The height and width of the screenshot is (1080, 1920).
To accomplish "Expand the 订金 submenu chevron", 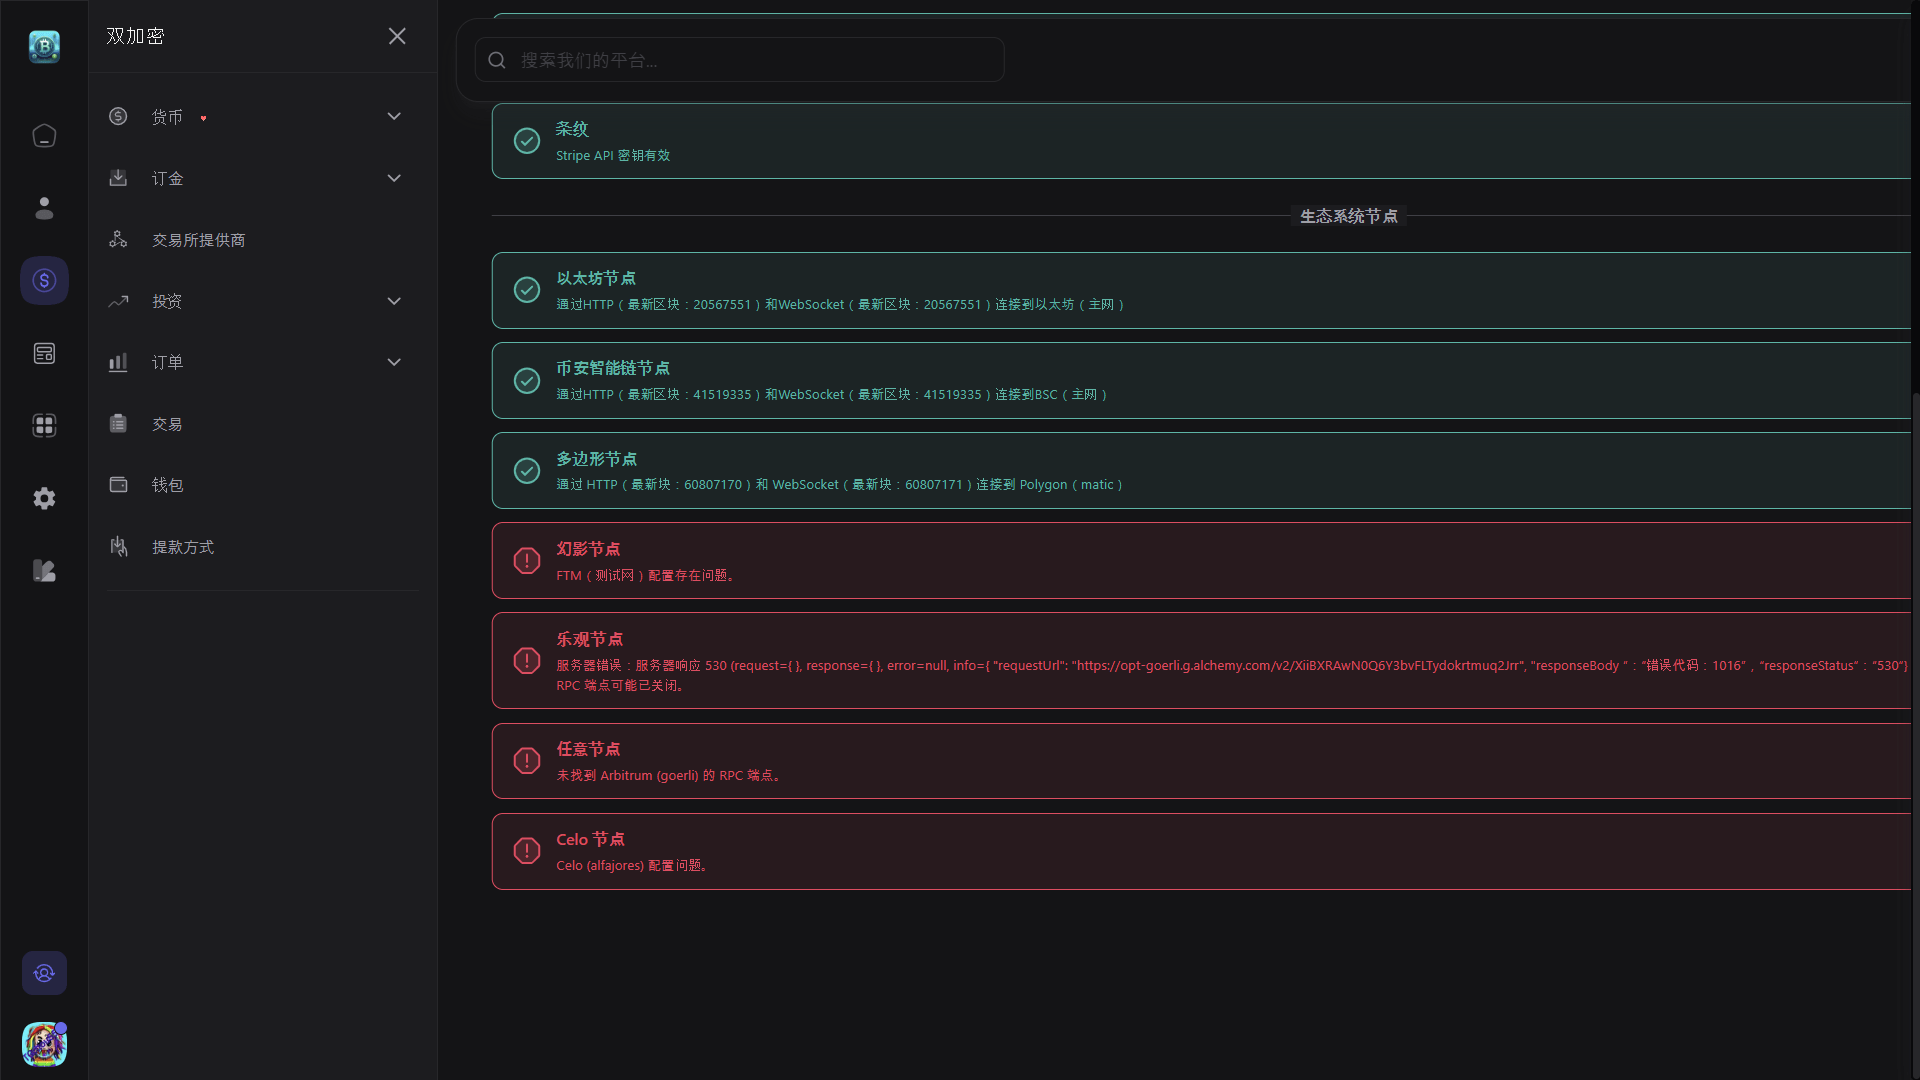I will [394, 178].
